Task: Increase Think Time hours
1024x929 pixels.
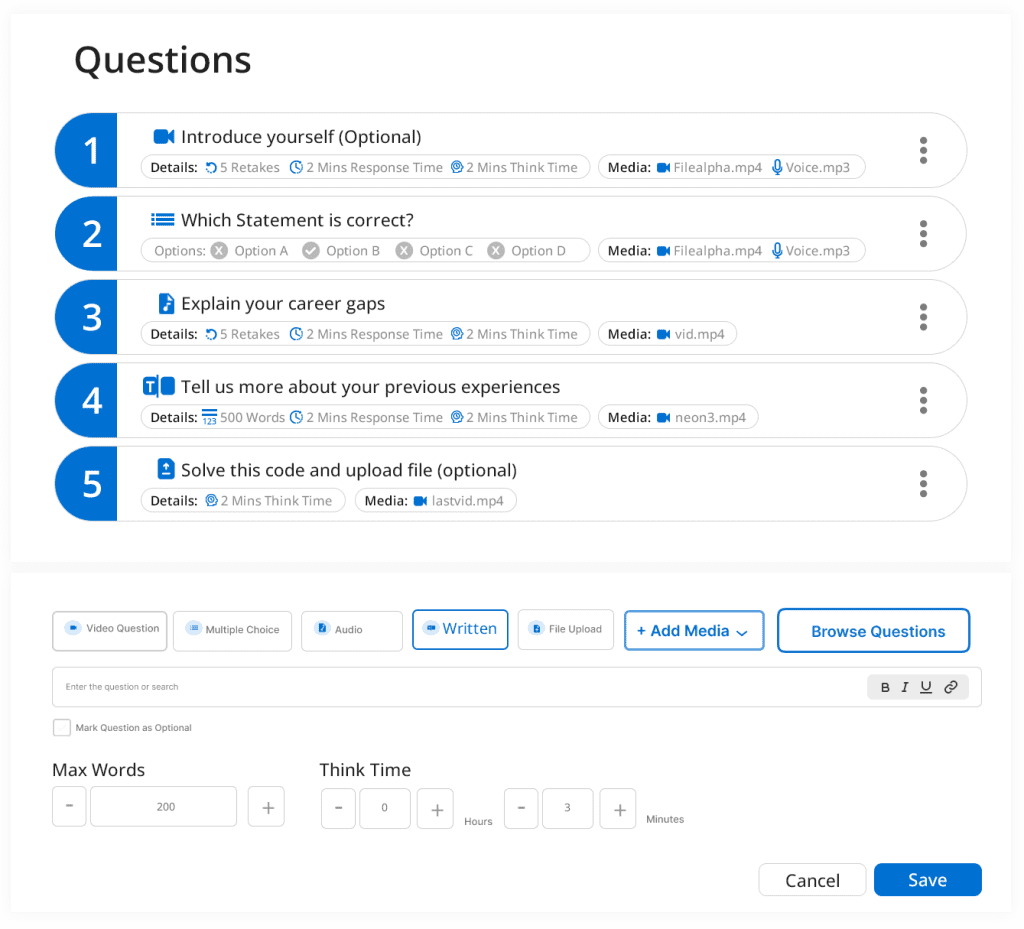Action: coord(435,808)
